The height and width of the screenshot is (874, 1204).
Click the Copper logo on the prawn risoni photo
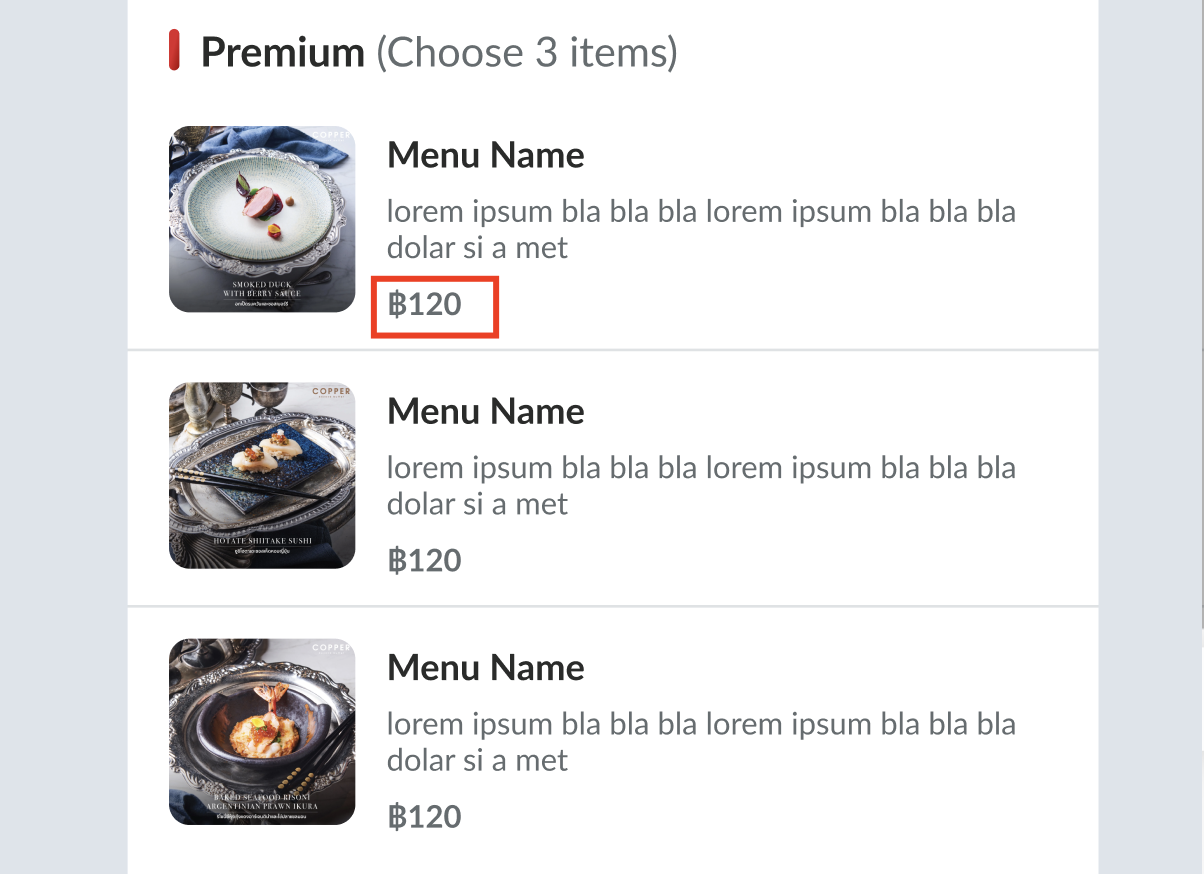330,647
